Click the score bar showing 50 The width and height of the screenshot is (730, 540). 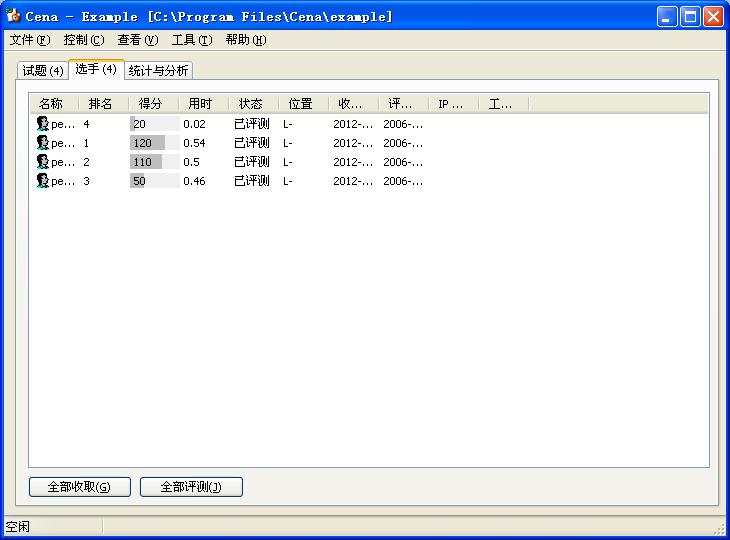[x=138, y=181]
